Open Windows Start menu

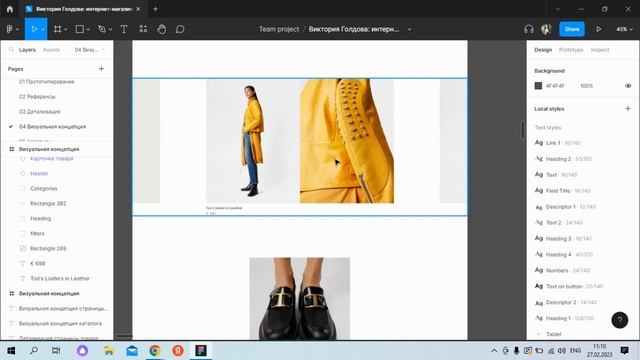[x=11, y=350]
